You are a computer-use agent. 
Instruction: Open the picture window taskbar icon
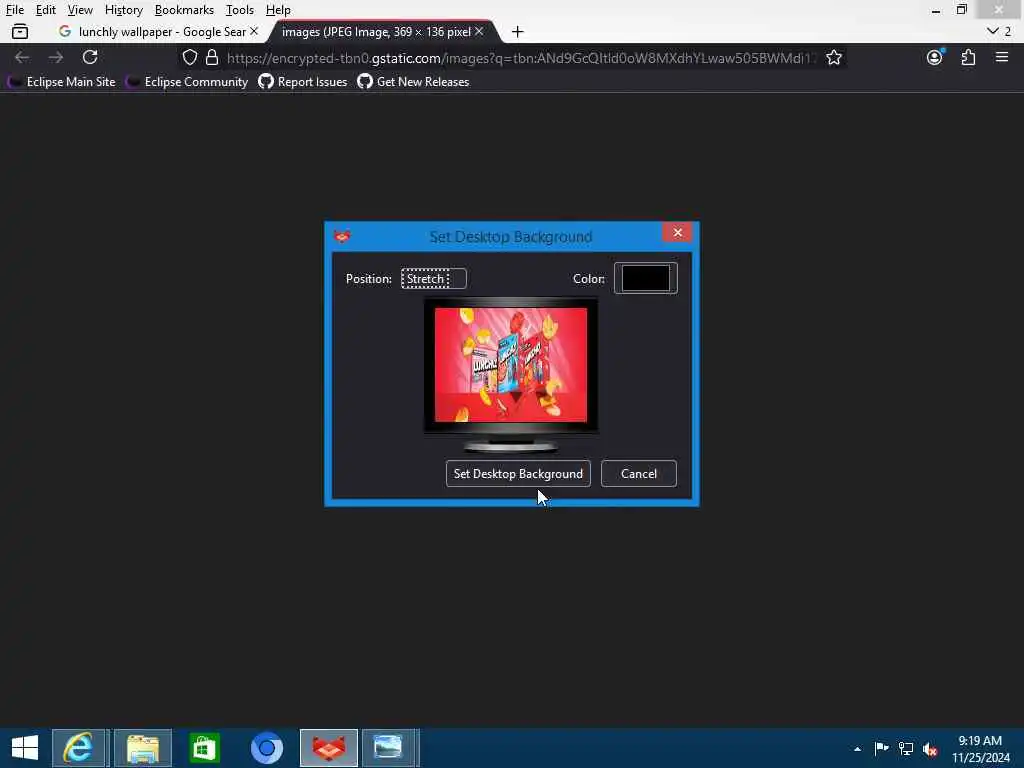388,748
